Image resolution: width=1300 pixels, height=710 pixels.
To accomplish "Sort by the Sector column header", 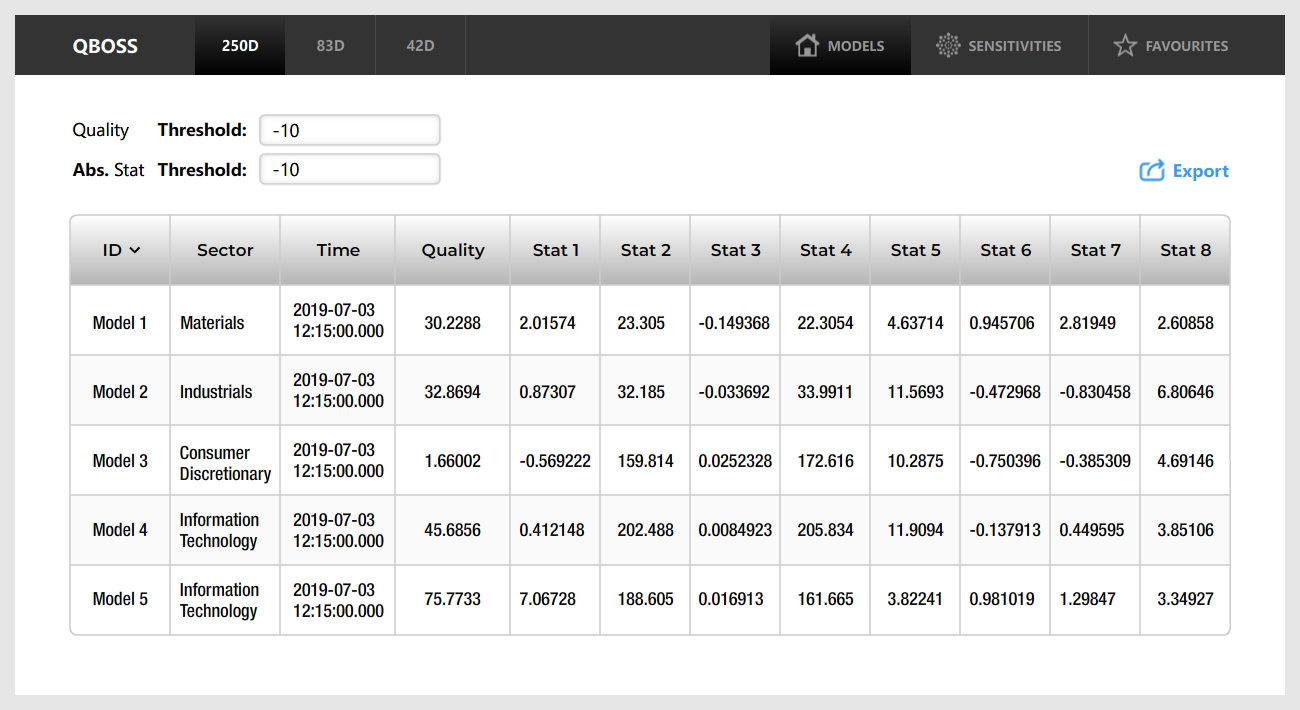I will click(225, 250).
